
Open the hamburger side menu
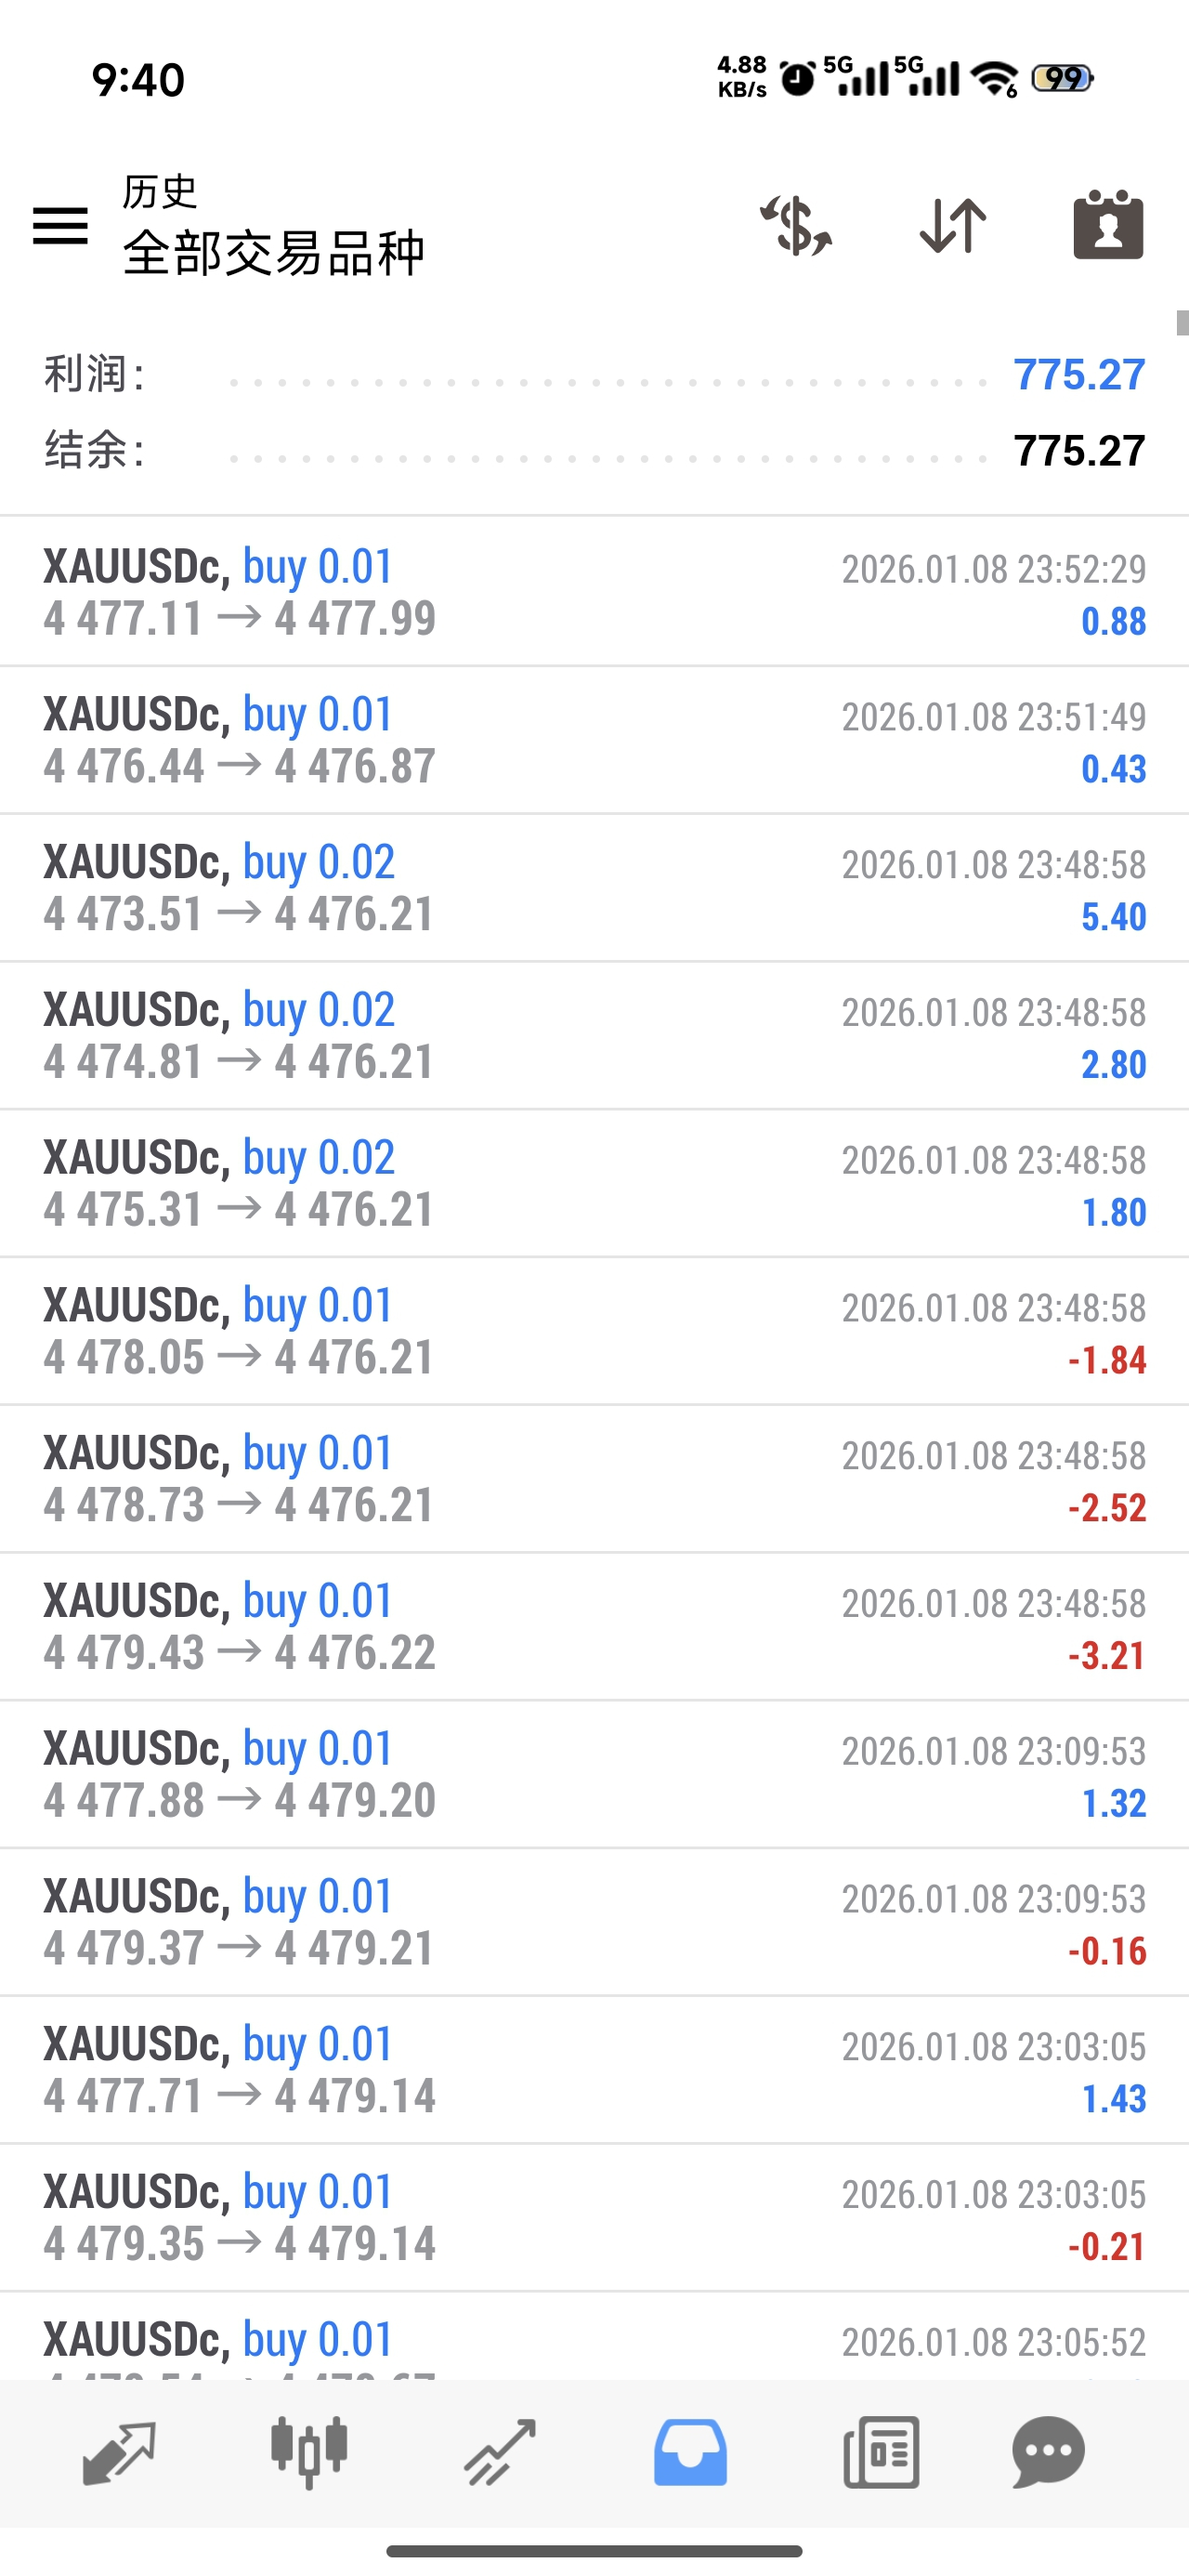click(x=60, y=225)
